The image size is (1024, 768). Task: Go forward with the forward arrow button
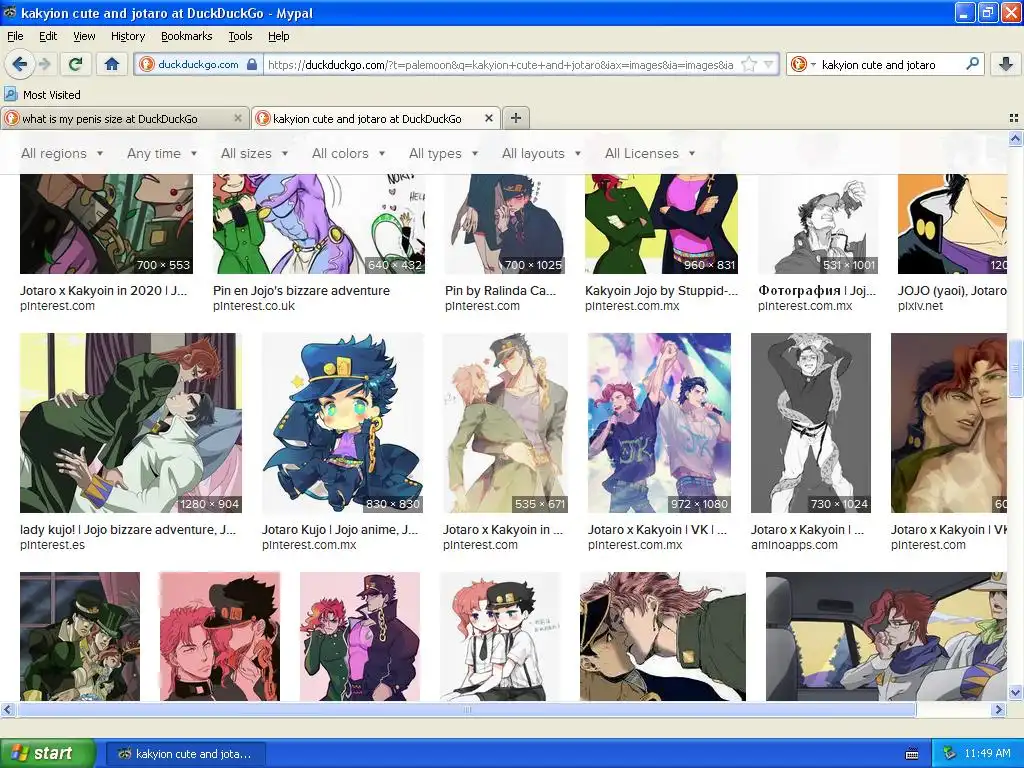44,64
